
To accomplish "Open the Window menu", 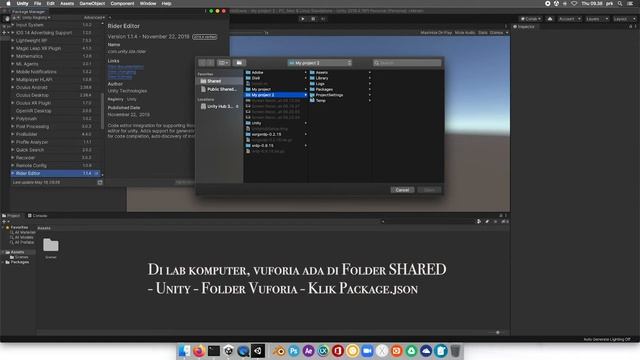I will tap(148, 3).
